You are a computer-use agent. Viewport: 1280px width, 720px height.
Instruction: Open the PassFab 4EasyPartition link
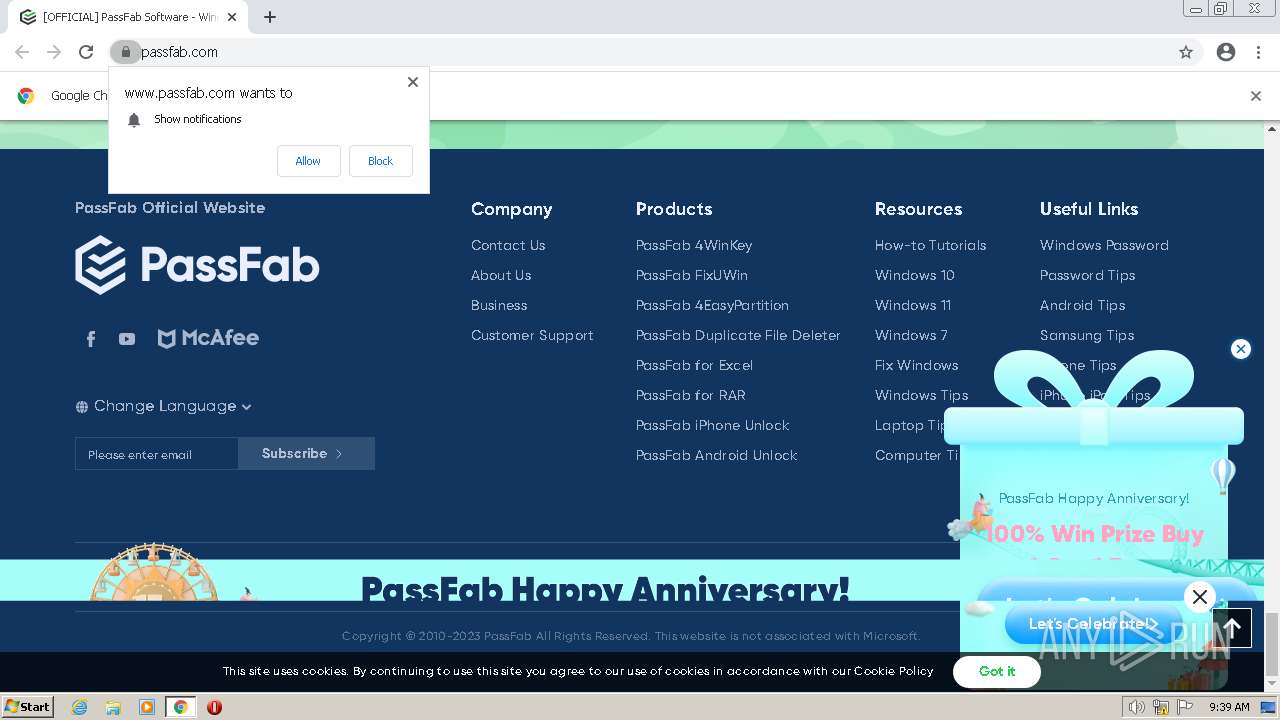pos(712,305)
